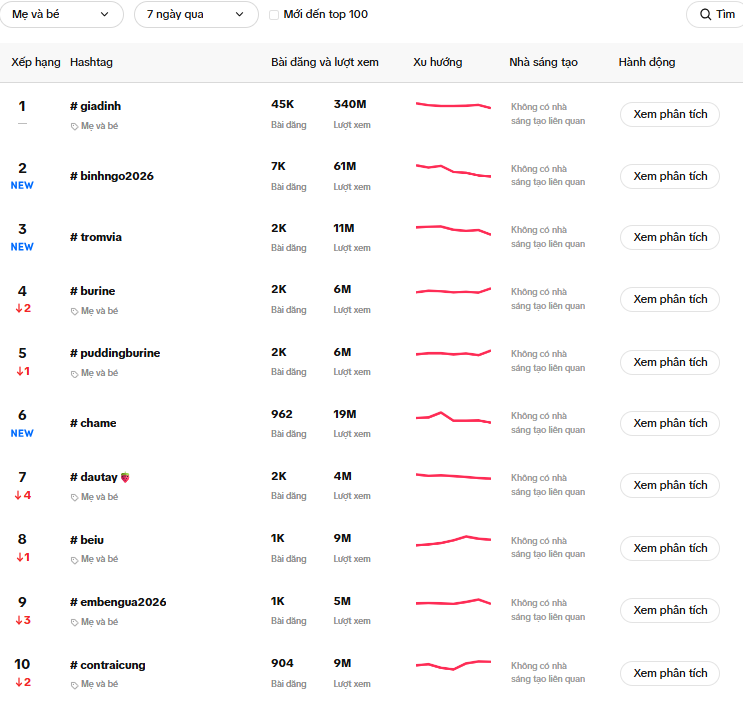Click the tag icon under #burine
Viewport: 743px width, 702px height.
[x=75, y=311]
